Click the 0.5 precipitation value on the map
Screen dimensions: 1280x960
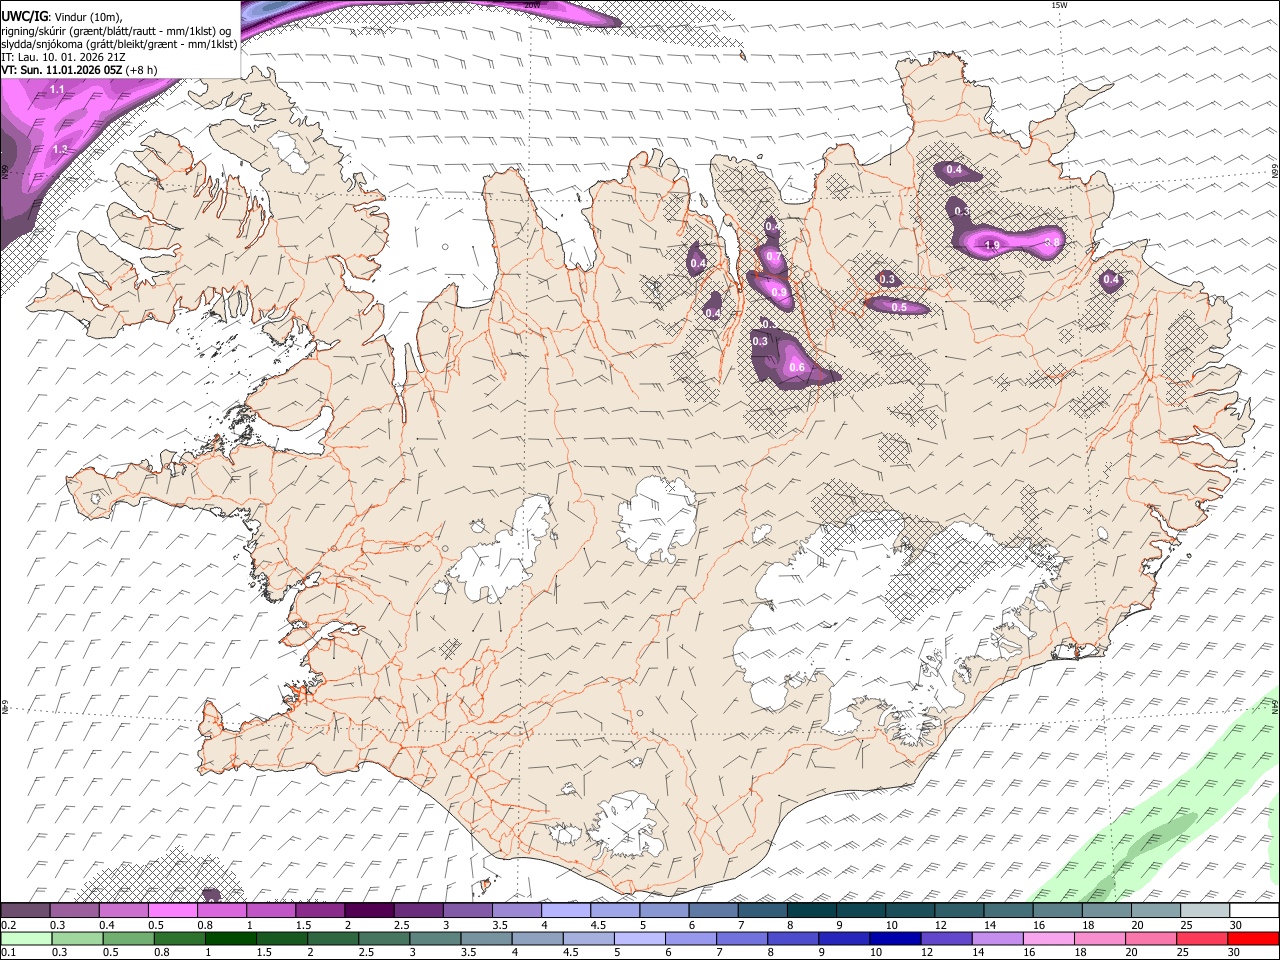tap(899, 307)
